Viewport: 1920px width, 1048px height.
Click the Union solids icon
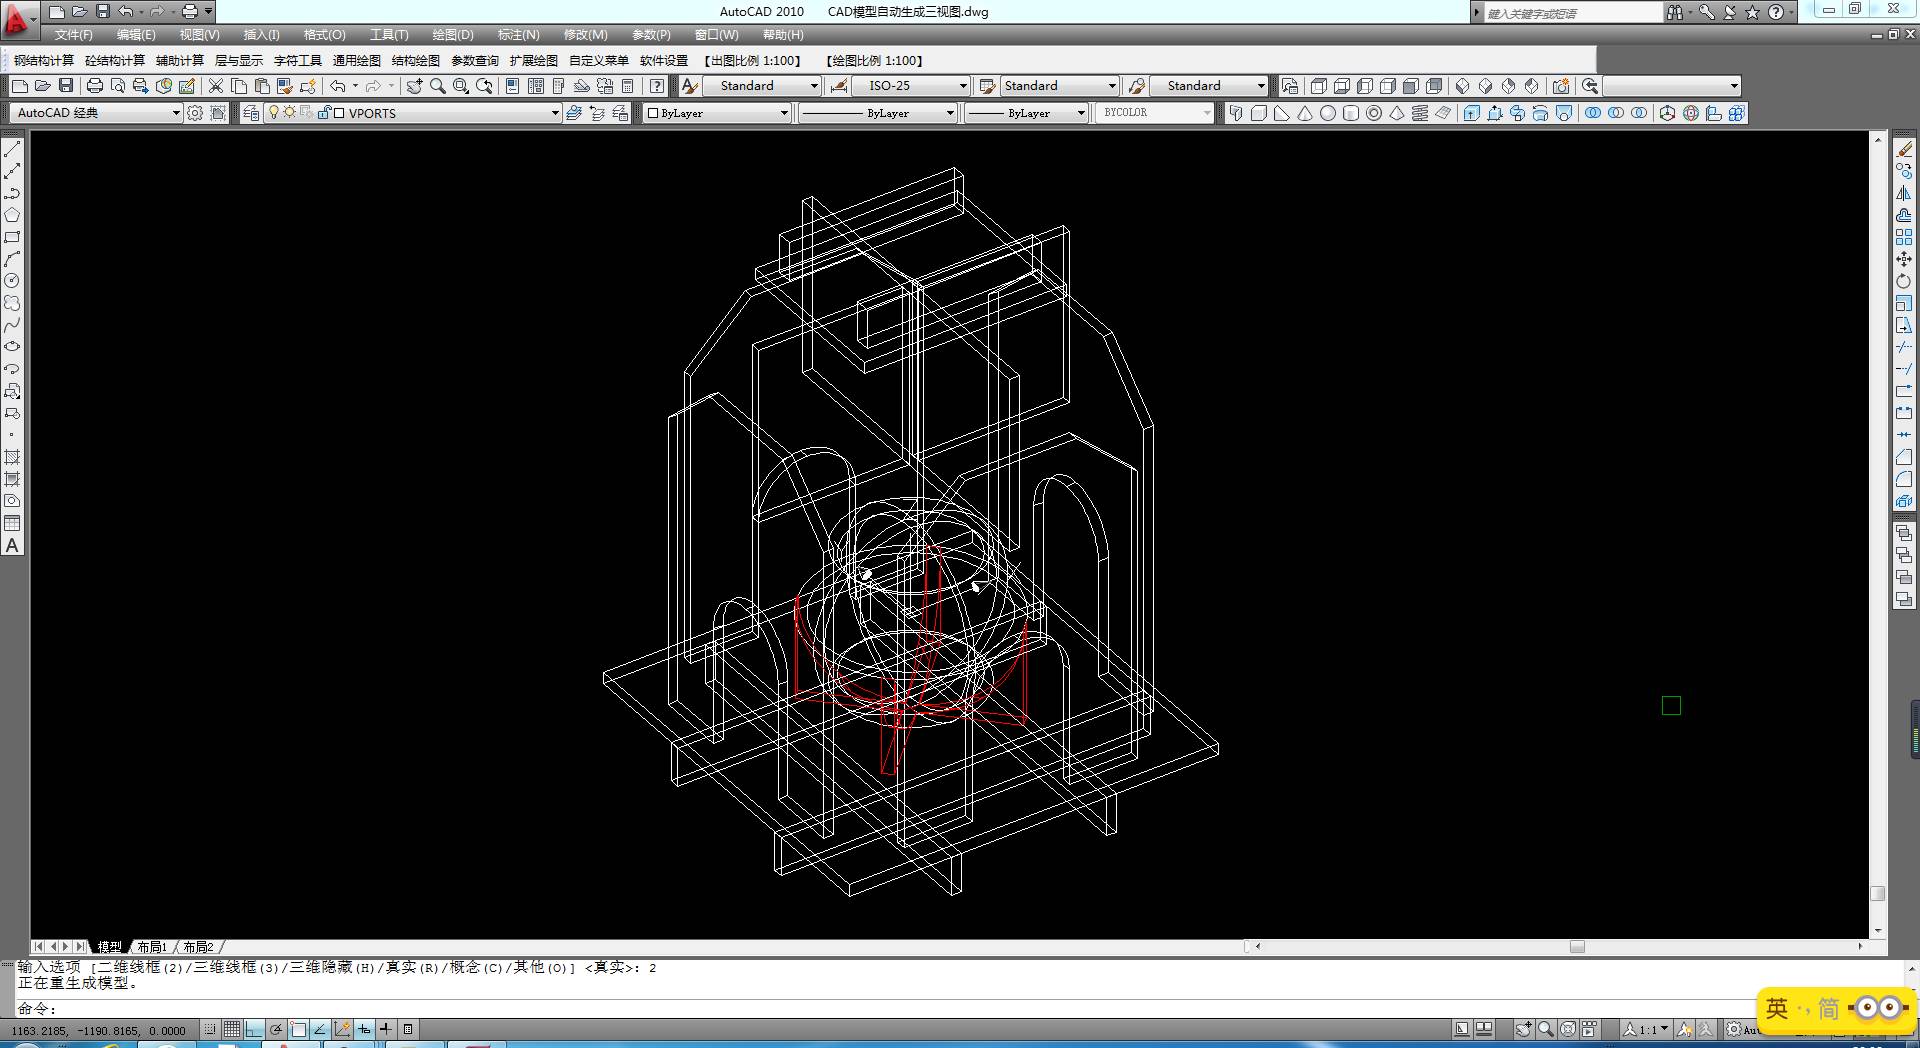[x=1593, y=113]
